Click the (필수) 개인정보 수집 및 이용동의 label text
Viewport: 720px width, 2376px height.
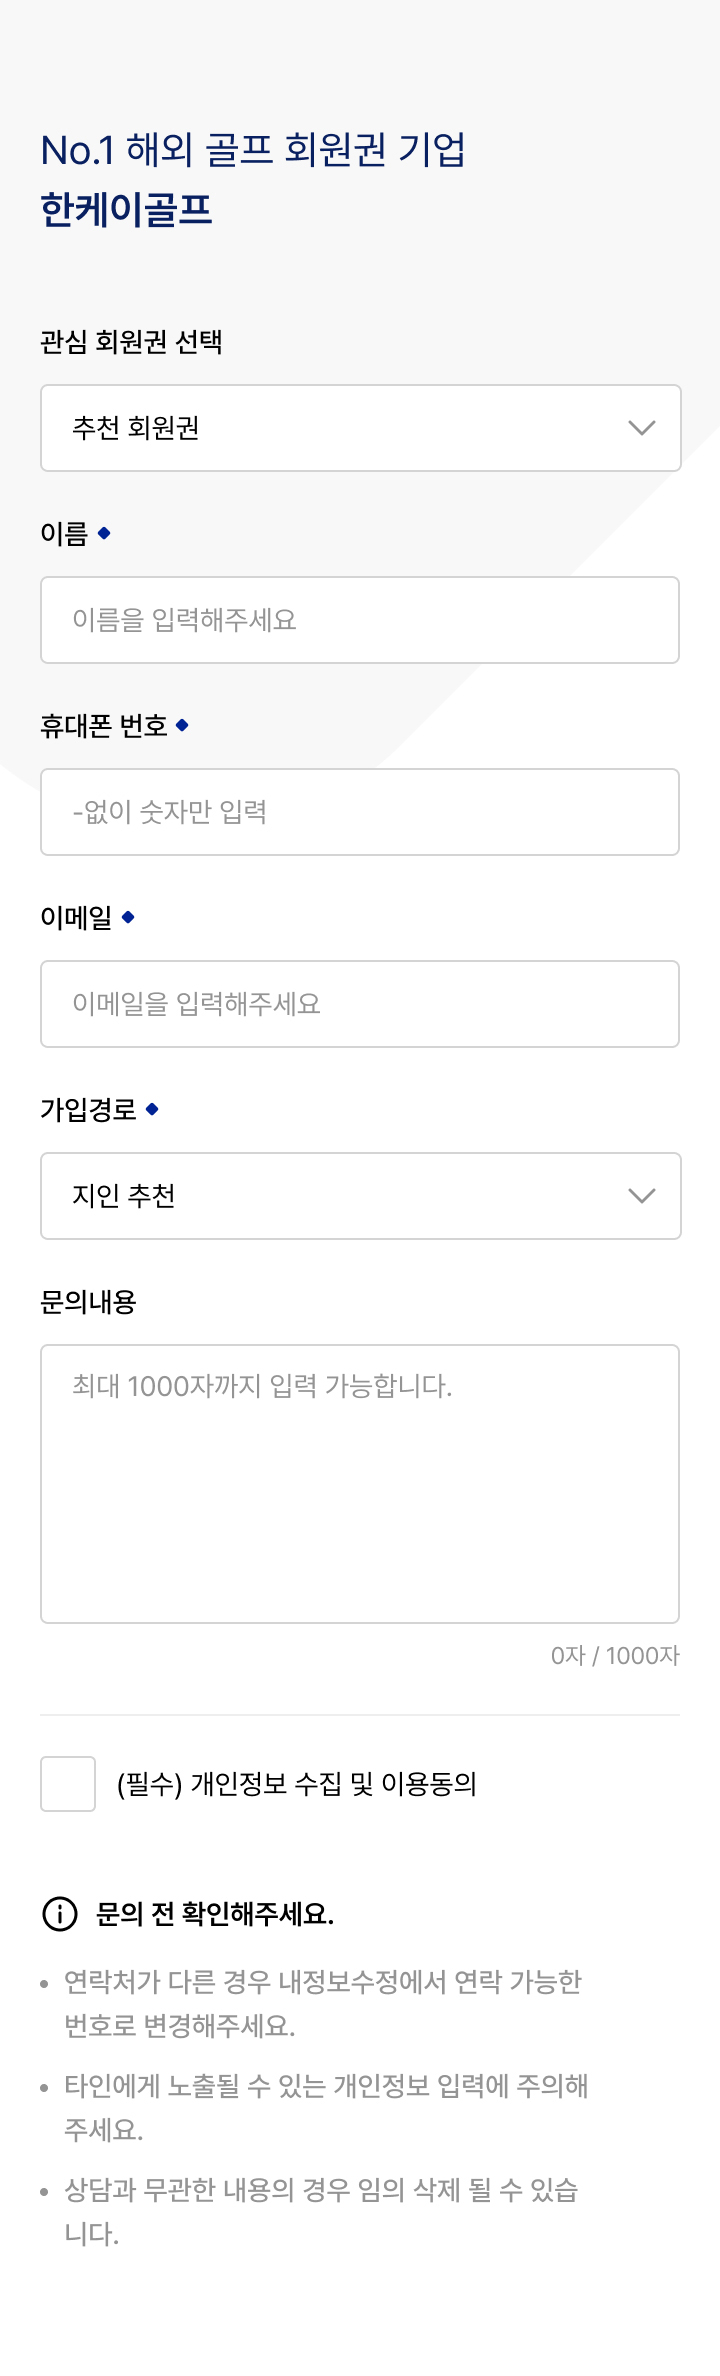click(296, 1784)
